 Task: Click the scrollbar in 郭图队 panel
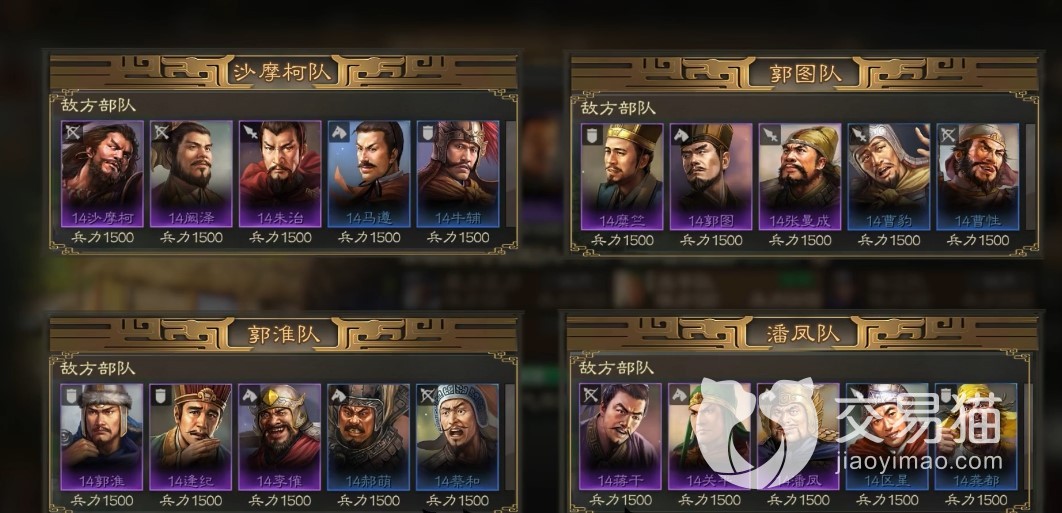coord(1030,177)
